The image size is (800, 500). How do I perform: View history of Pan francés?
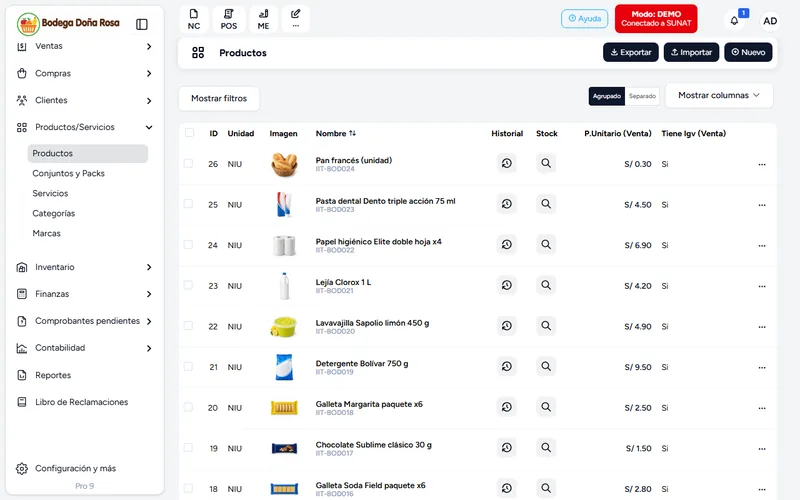[x=507, y=163]
